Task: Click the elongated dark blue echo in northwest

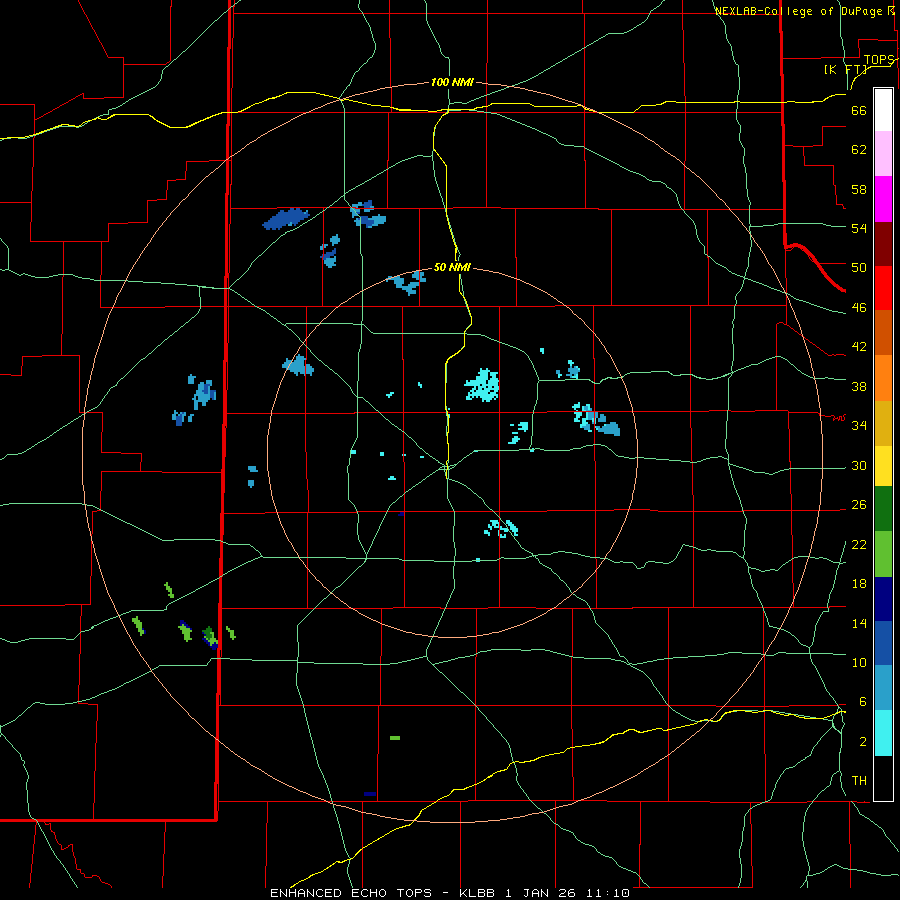Action: click(285, 219)
